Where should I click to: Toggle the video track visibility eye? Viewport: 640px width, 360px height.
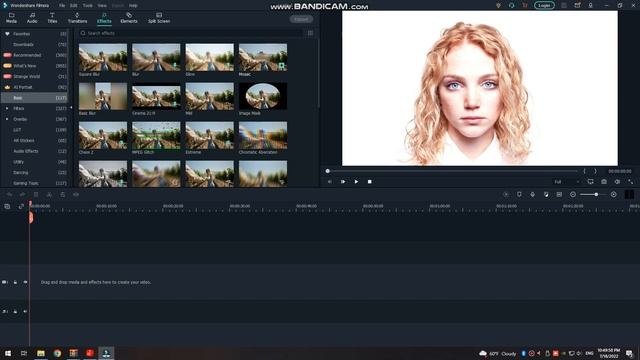tap(25, 282)
